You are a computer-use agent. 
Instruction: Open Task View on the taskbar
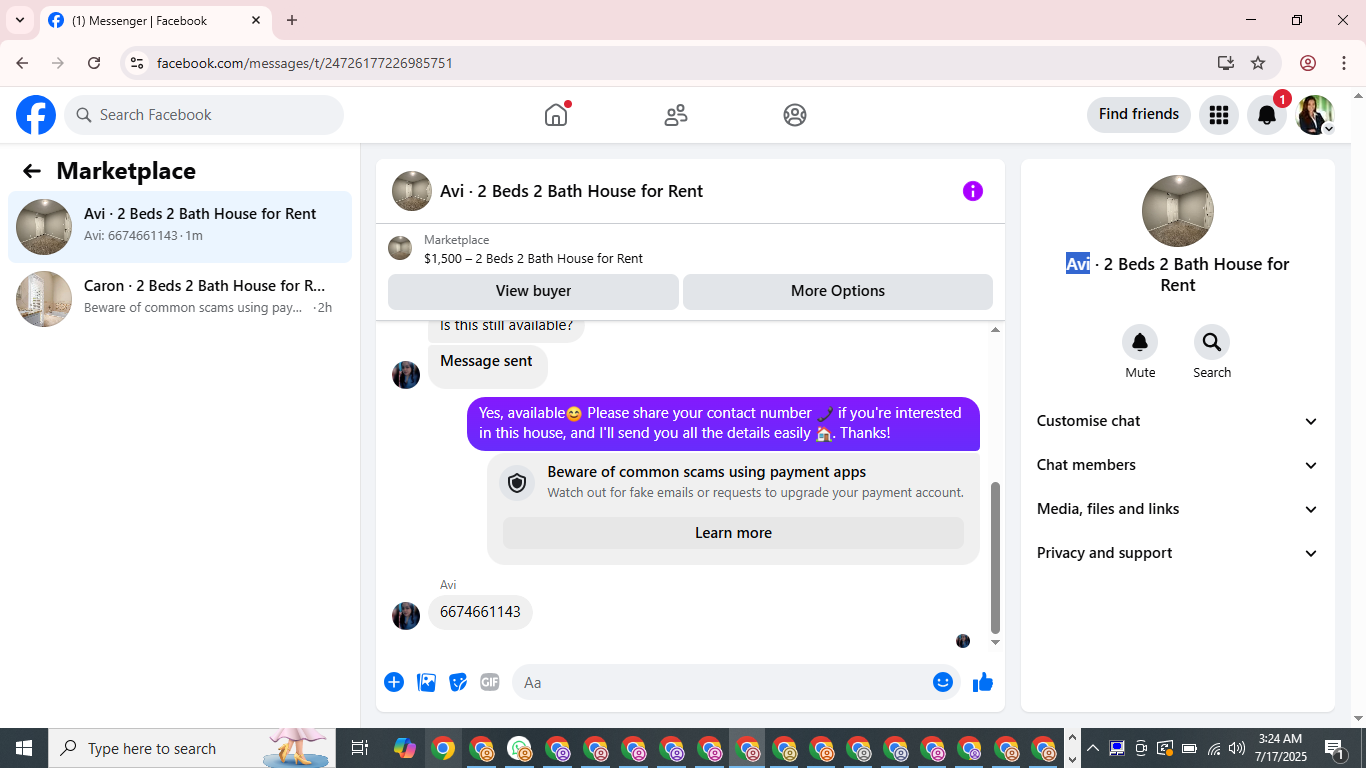pyautogui.click(x=360, y=748)
